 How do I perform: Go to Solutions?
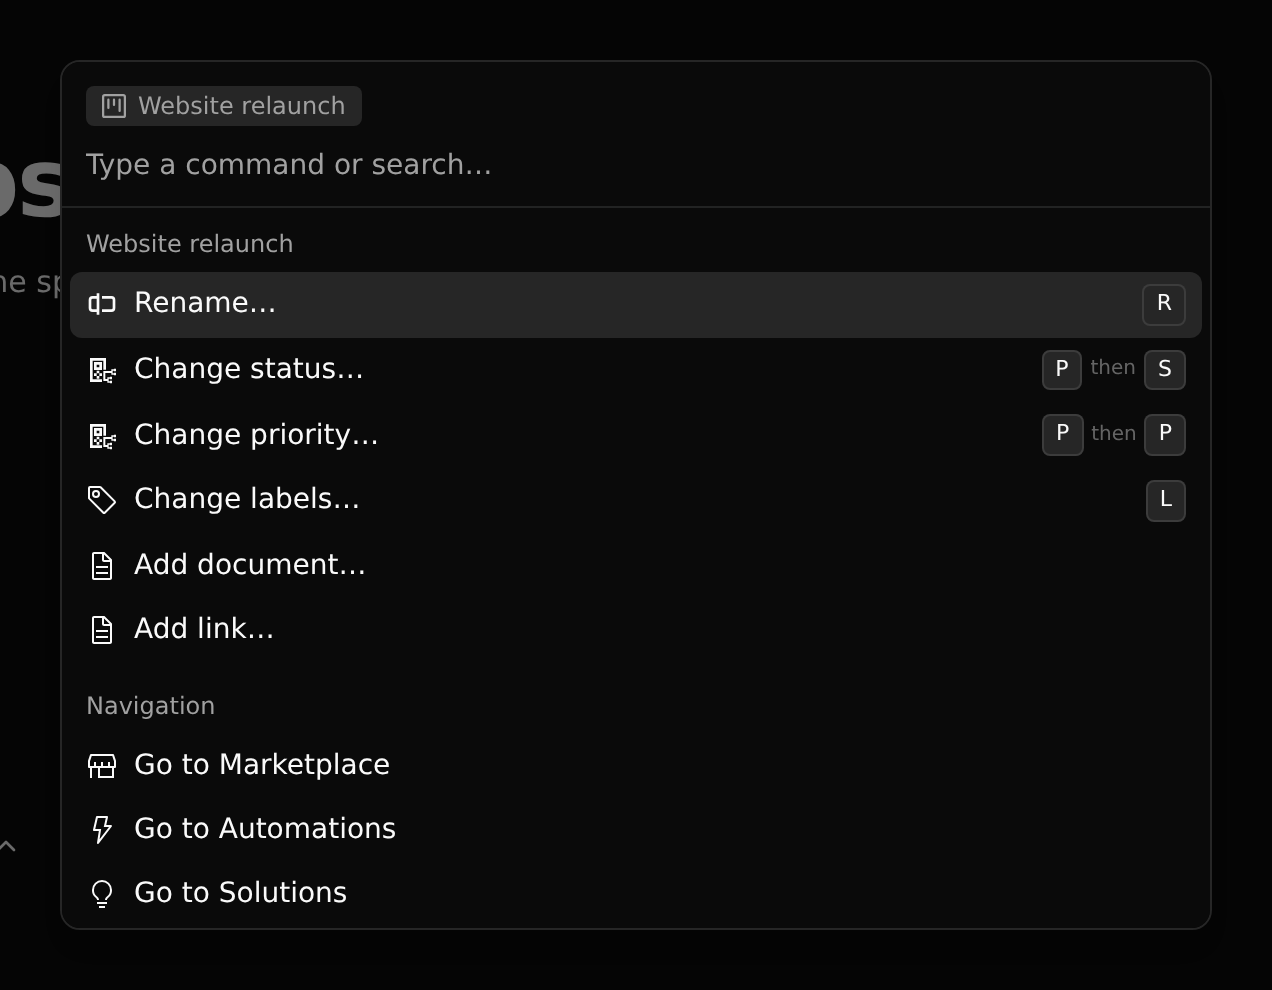[x=636, y=893]
